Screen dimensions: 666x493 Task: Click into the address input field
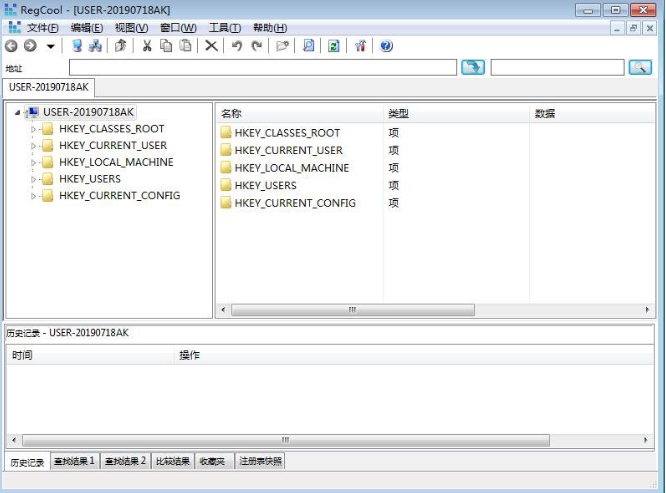tap(263, 68)
